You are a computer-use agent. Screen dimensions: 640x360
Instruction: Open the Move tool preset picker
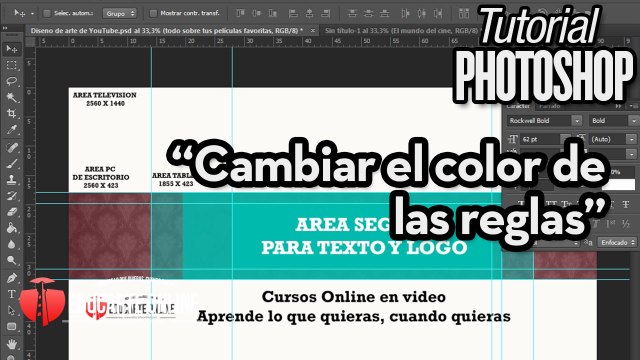32,14
